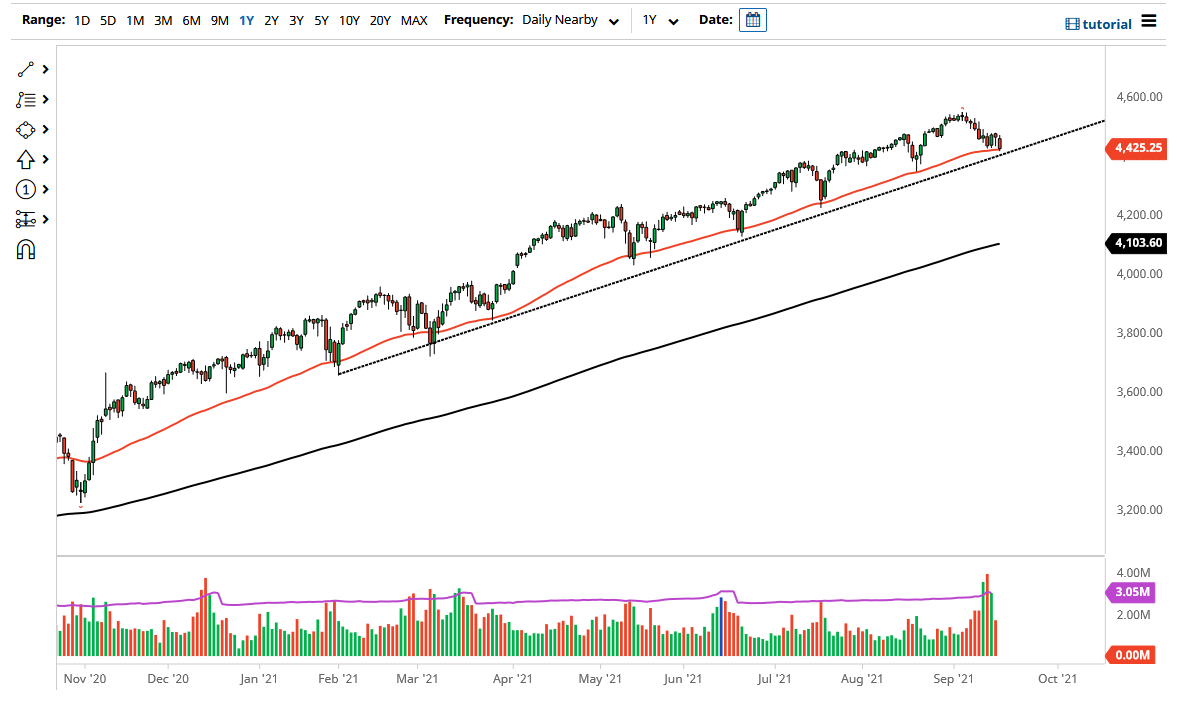1177x701 pixels.
Task: Open the Daily Nearby frequency dropdown
Action: (x=565, y=19)
